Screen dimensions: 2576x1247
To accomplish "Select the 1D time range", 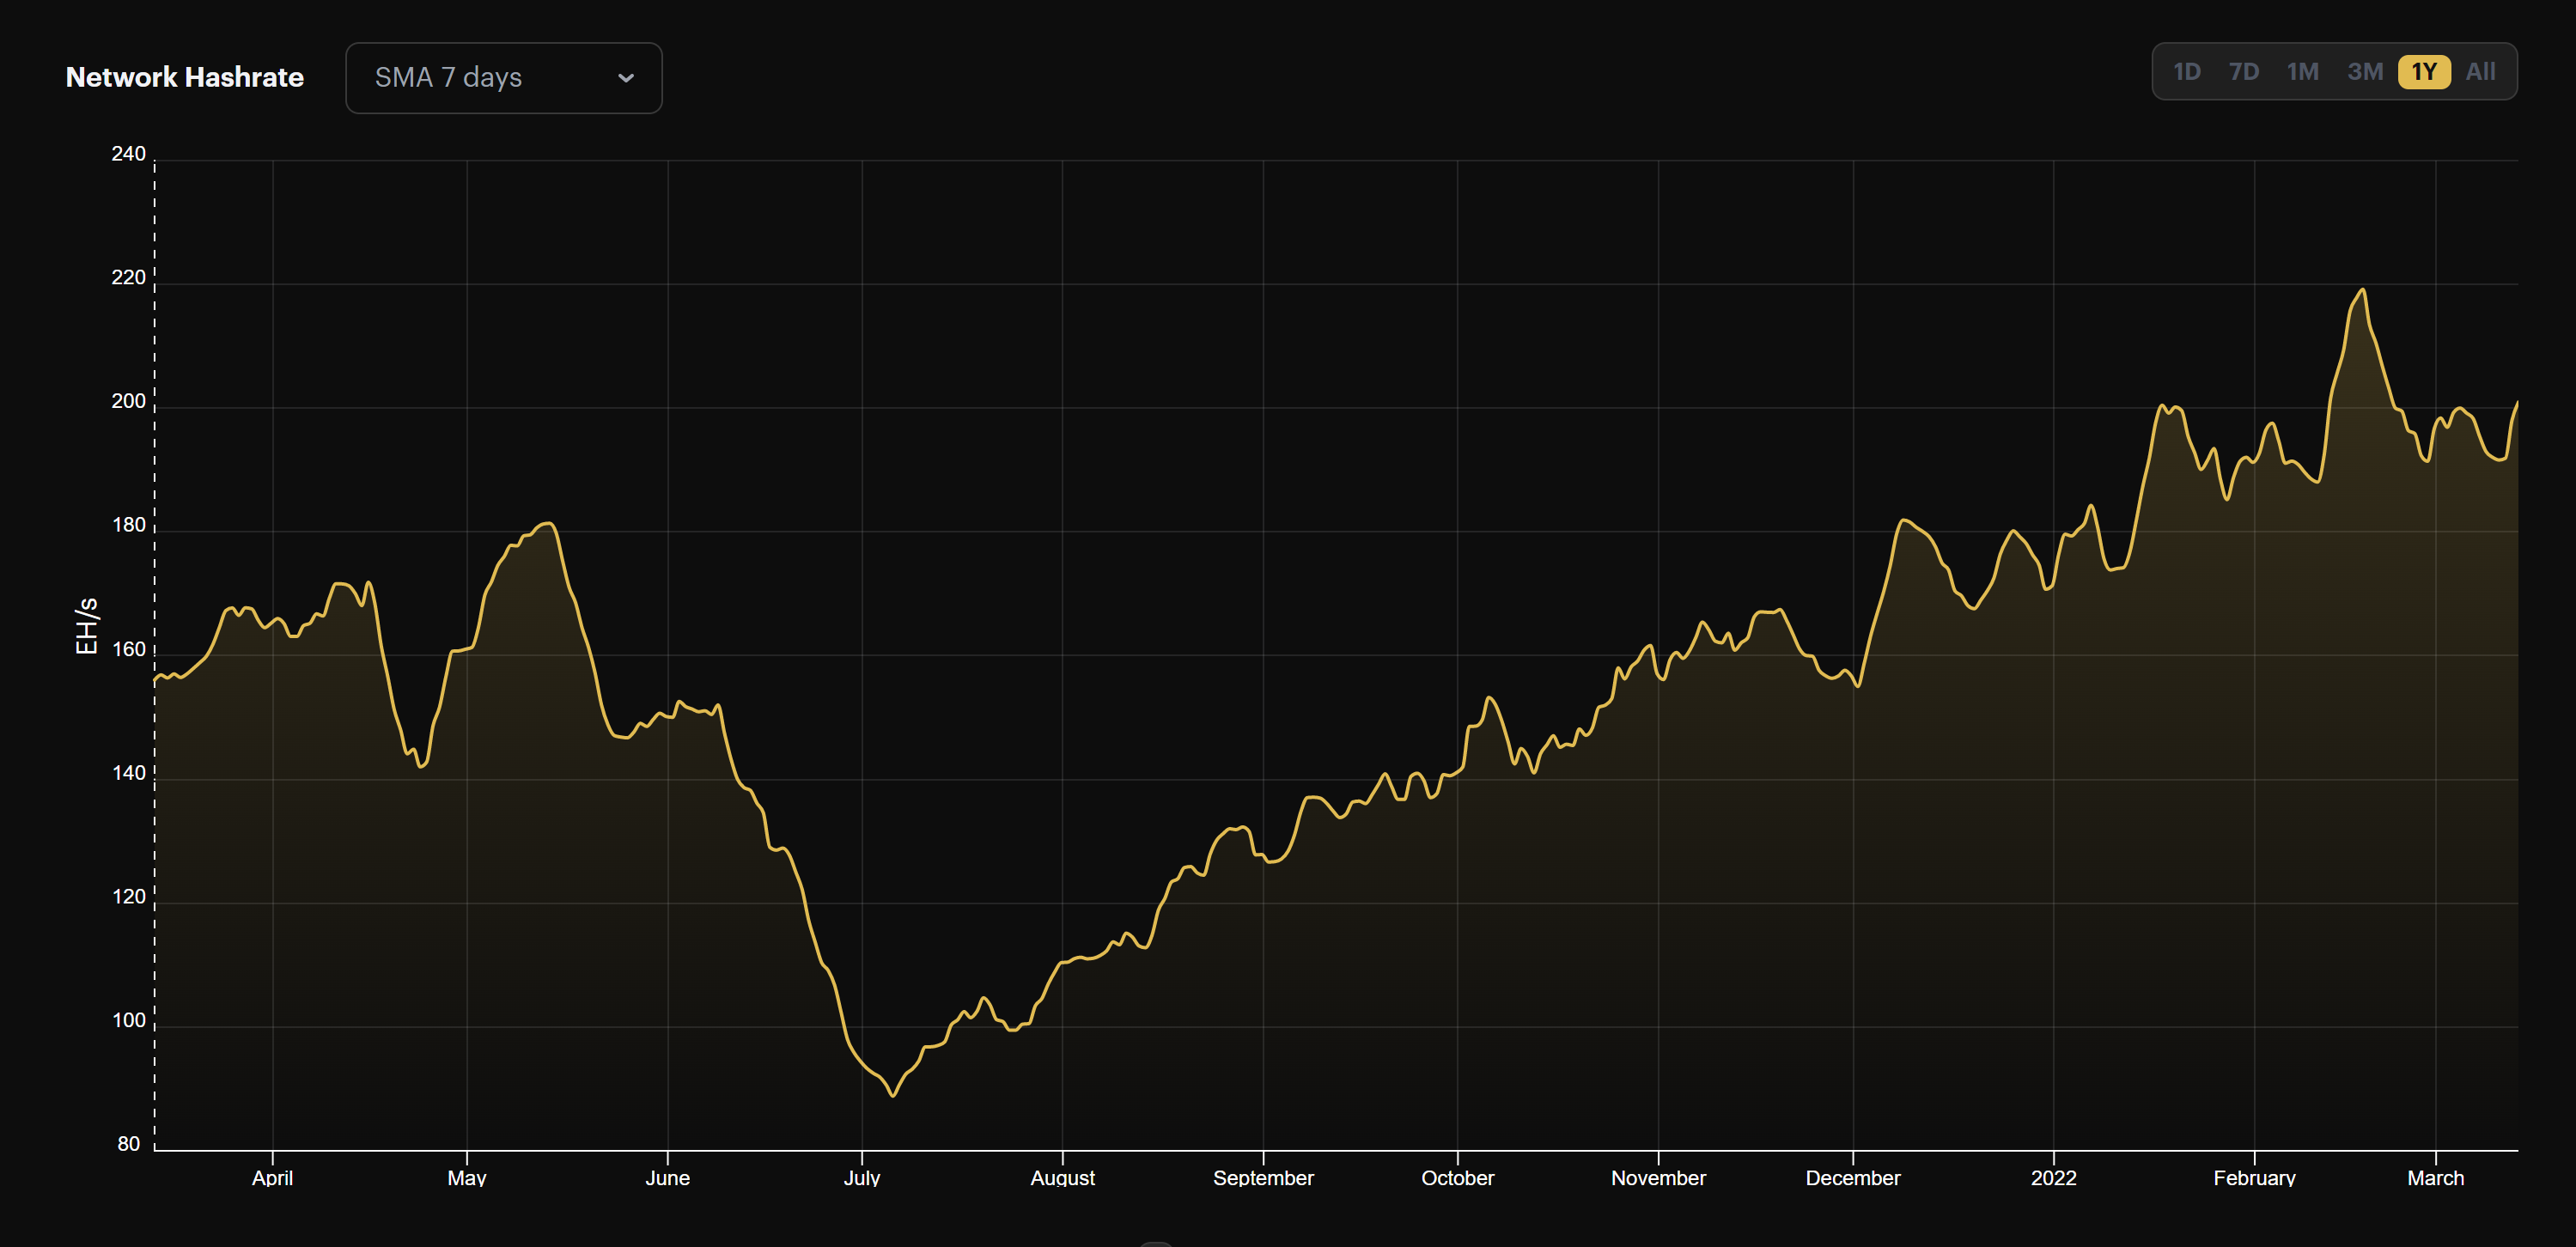I will (2186, 72).
